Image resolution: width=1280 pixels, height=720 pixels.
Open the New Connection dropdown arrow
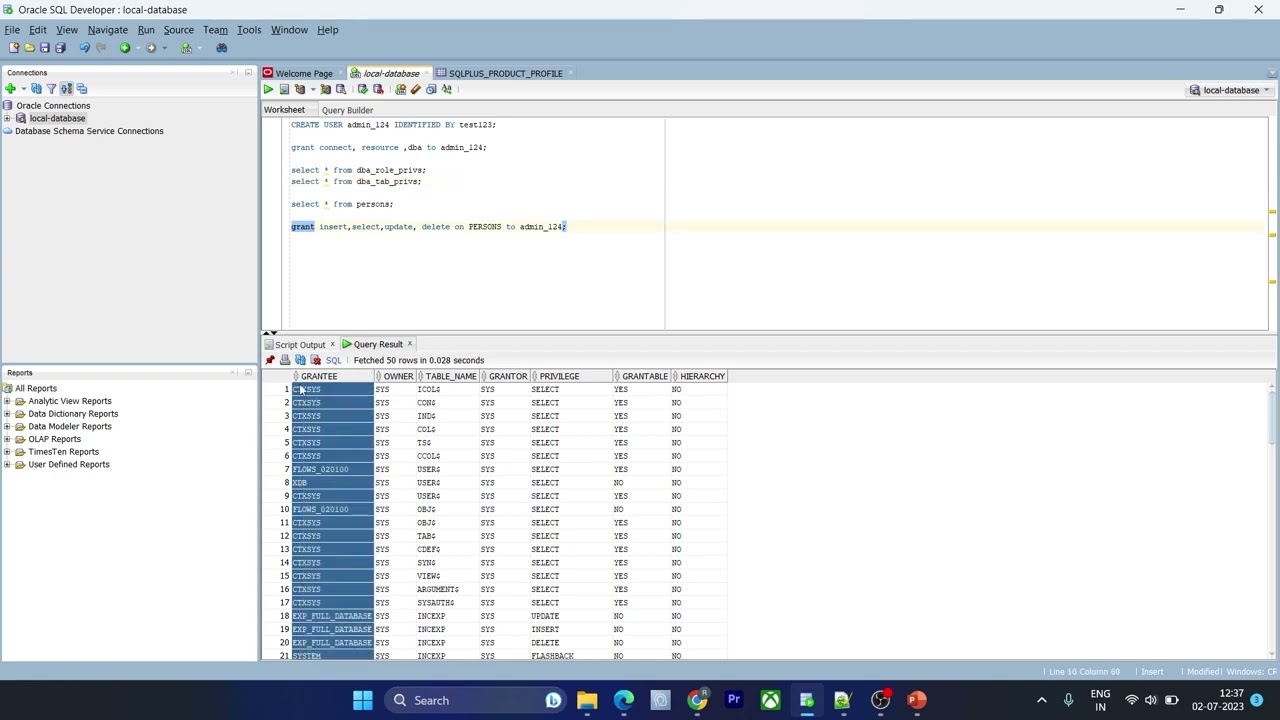click(22, 89)
